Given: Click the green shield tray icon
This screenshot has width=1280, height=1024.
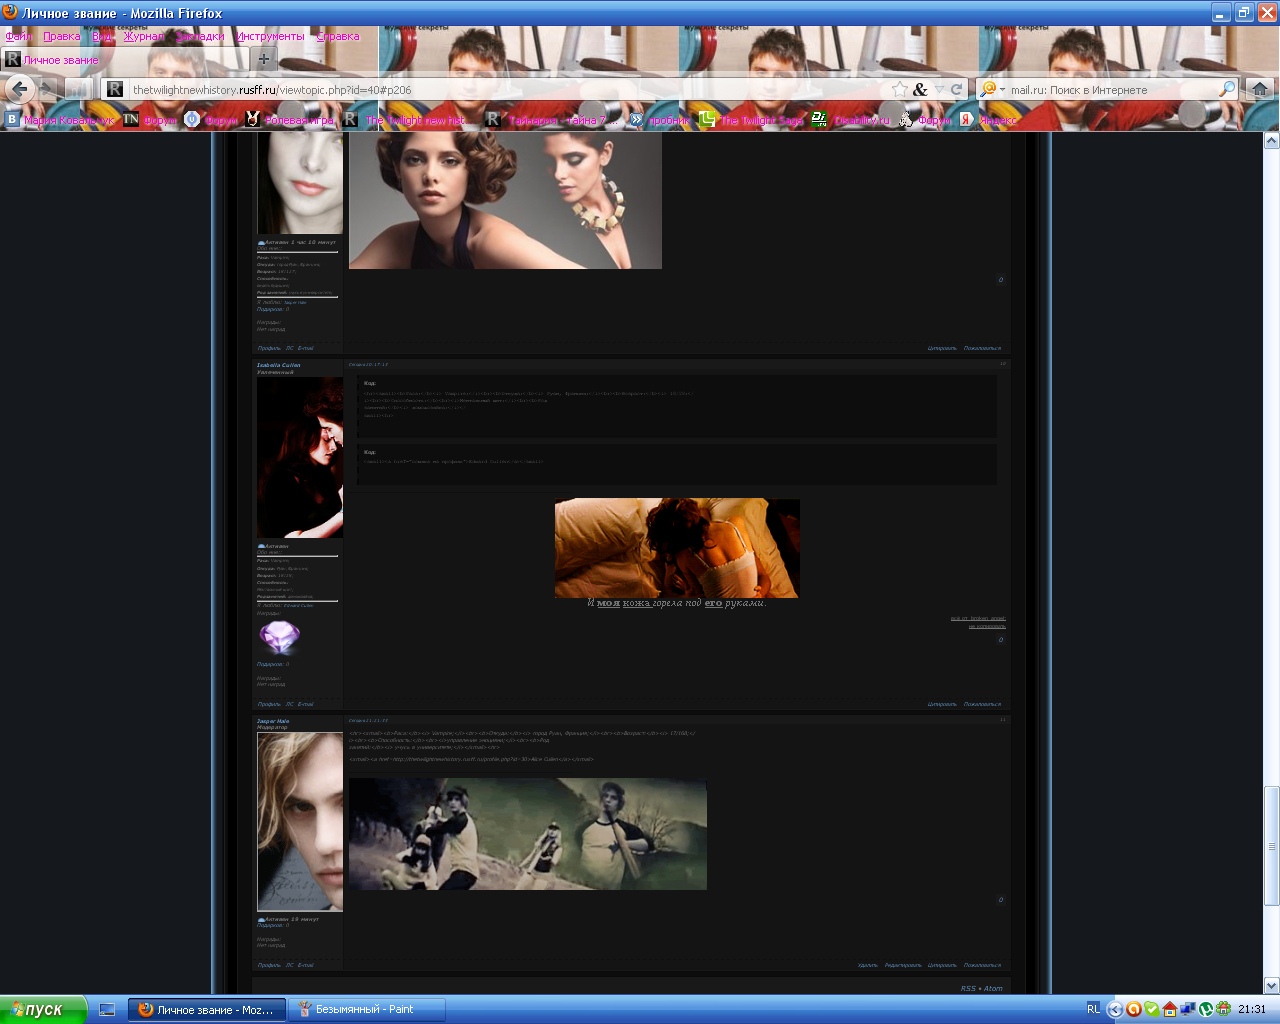Looking at the screenshot, I should (1151, 1009).
